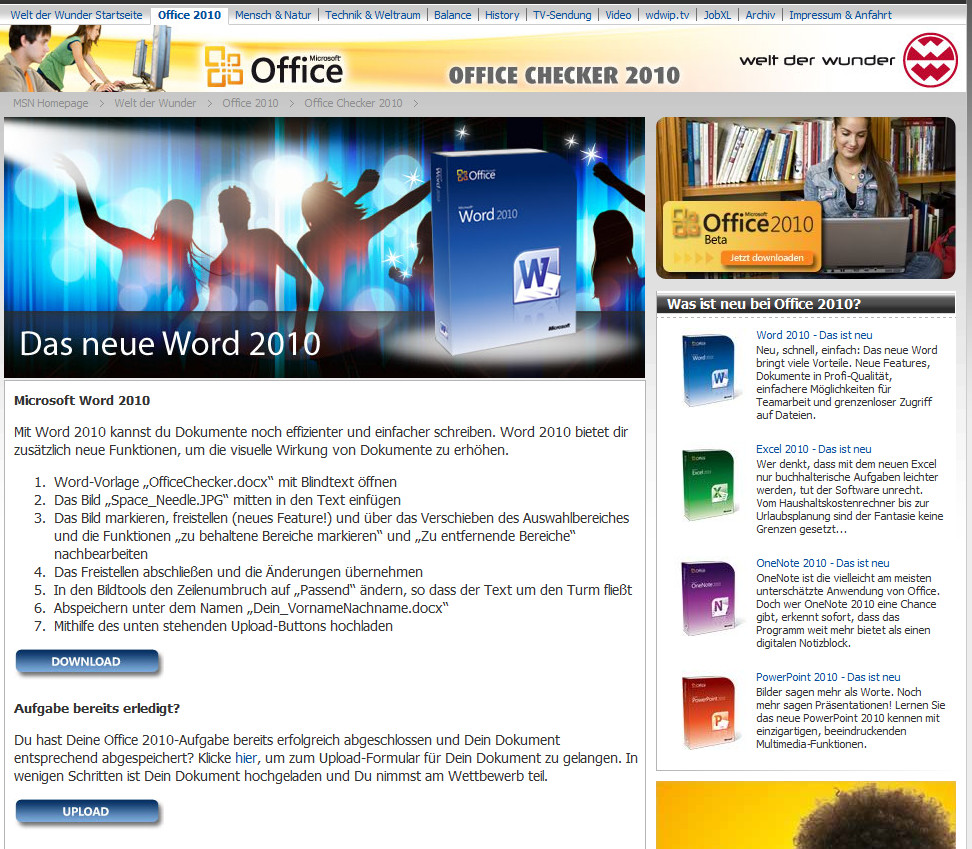Open 'PowerPoint 2010 - Das ist neu' link
The image size is (972, 849).
pos(828,677)
